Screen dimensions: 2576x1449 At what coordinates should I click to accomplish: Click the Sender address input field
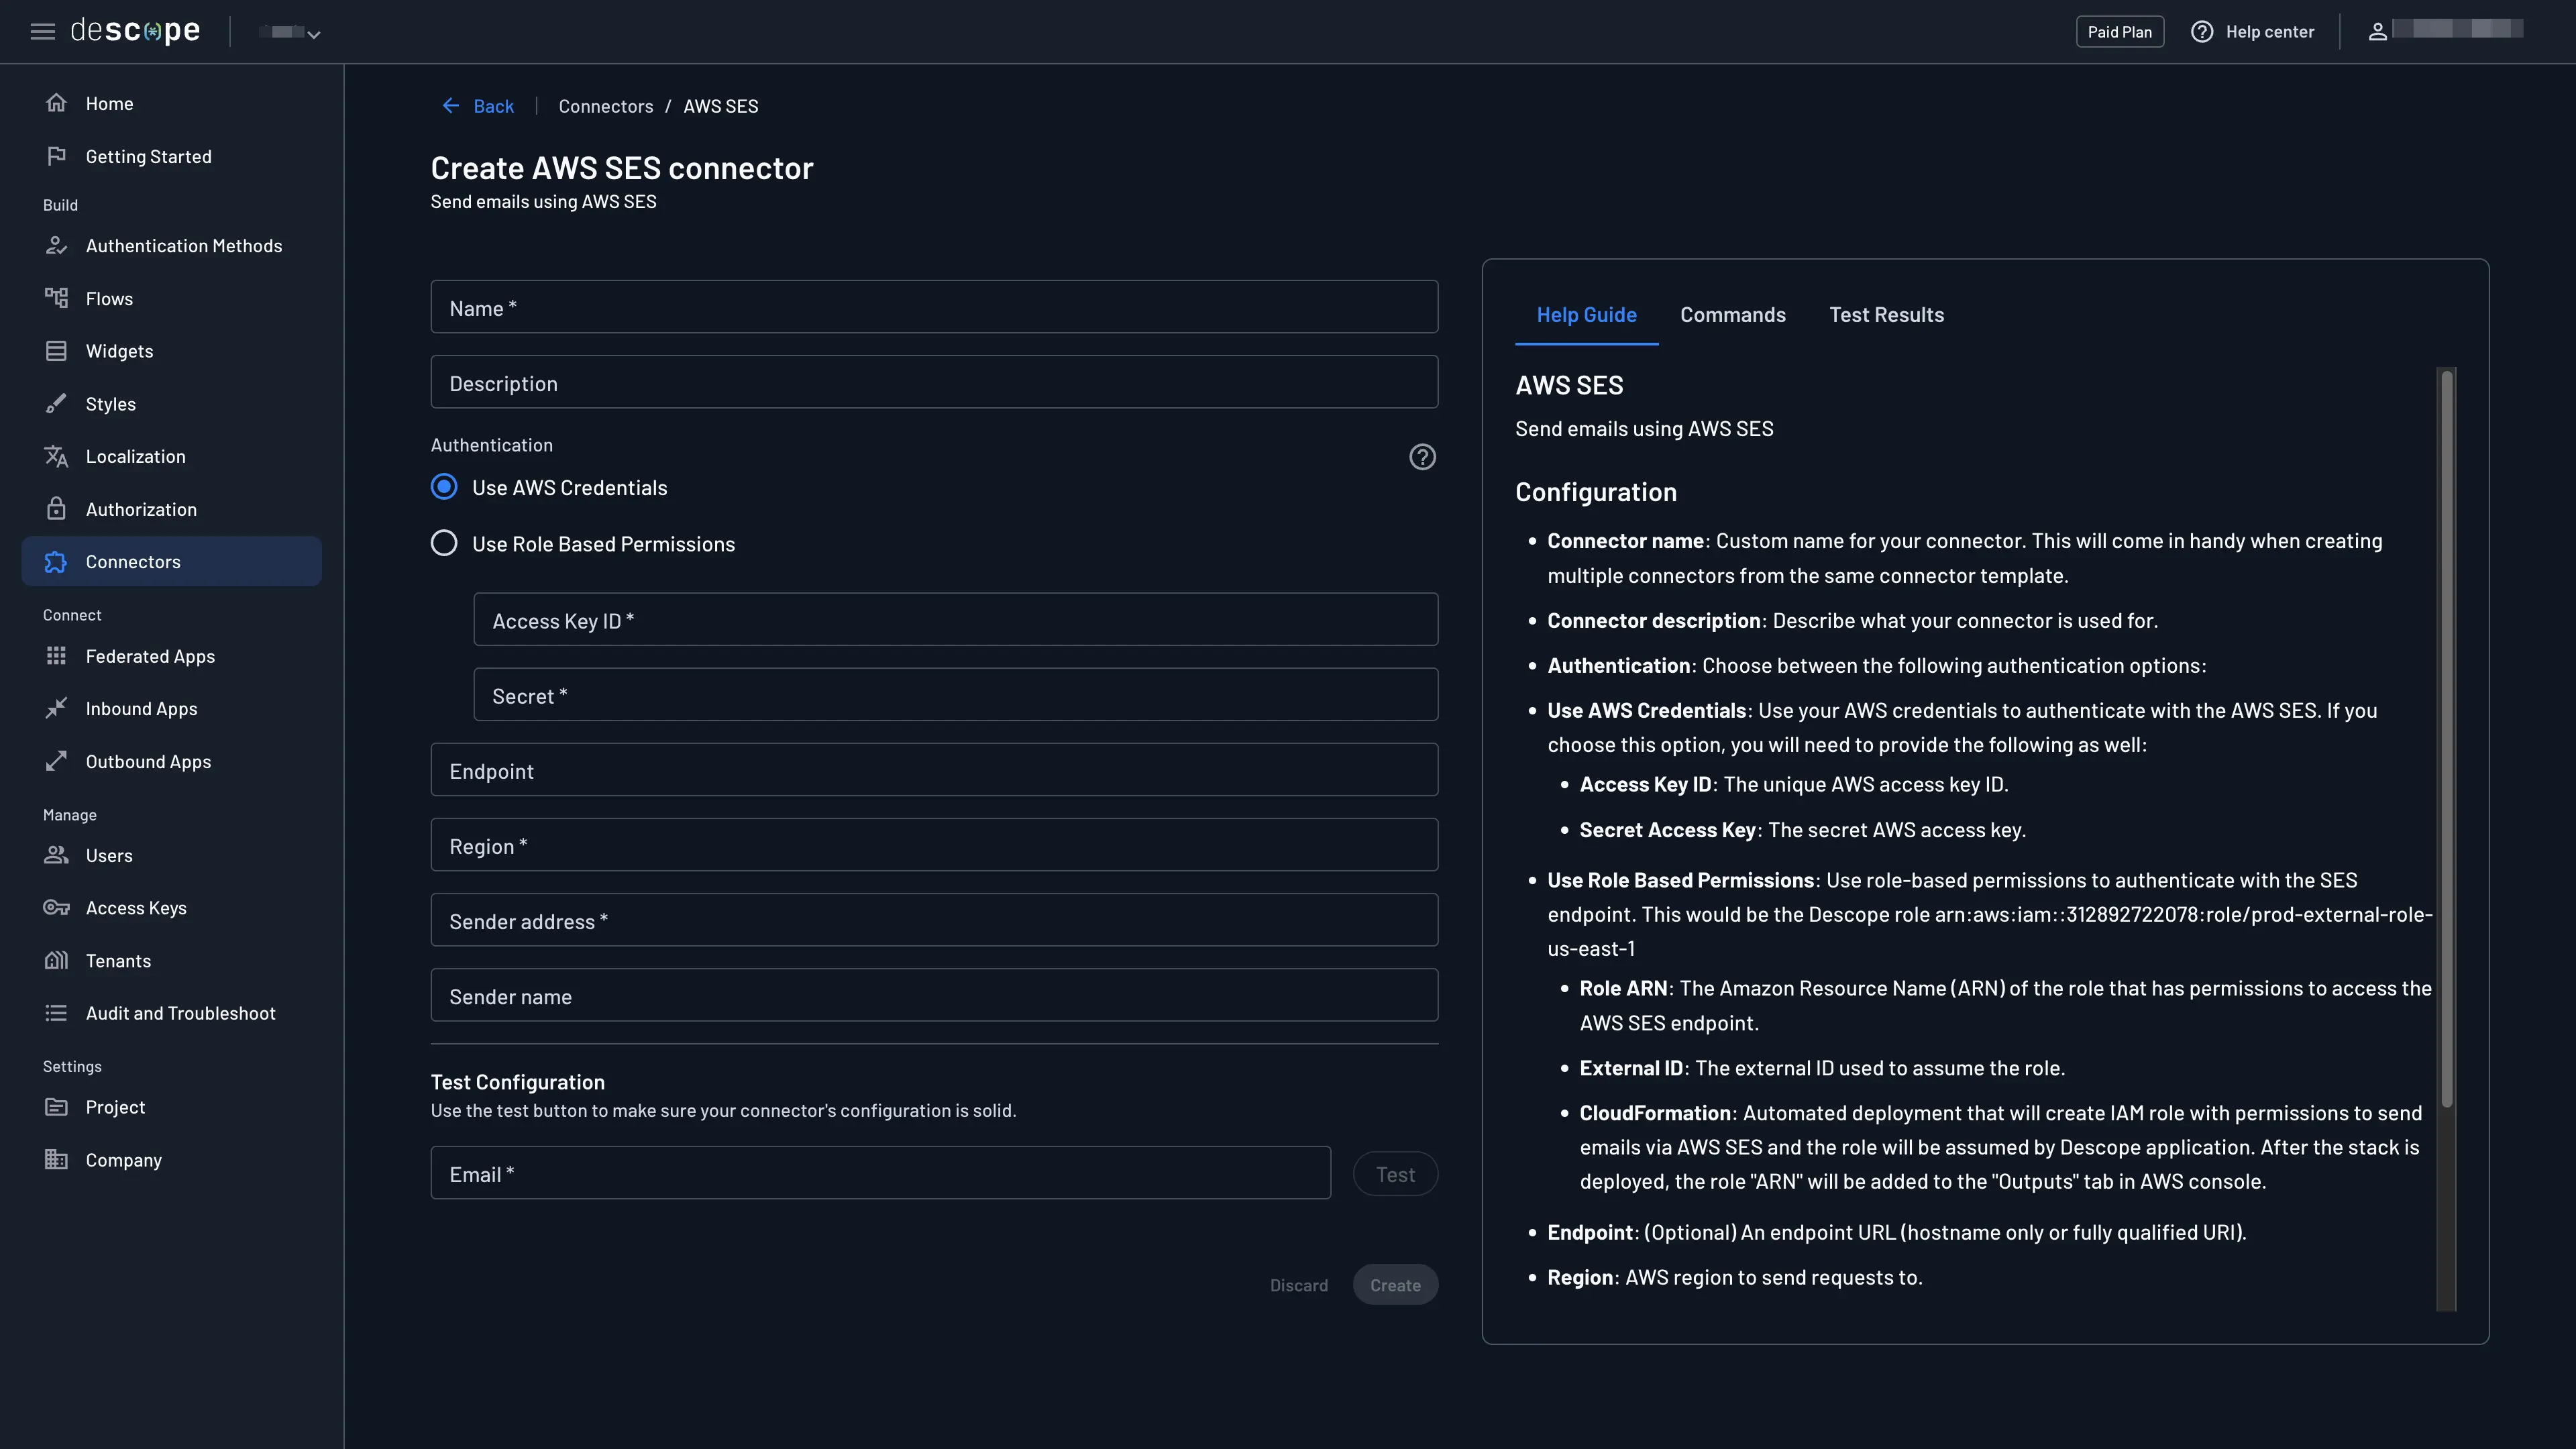click(933, 920)
